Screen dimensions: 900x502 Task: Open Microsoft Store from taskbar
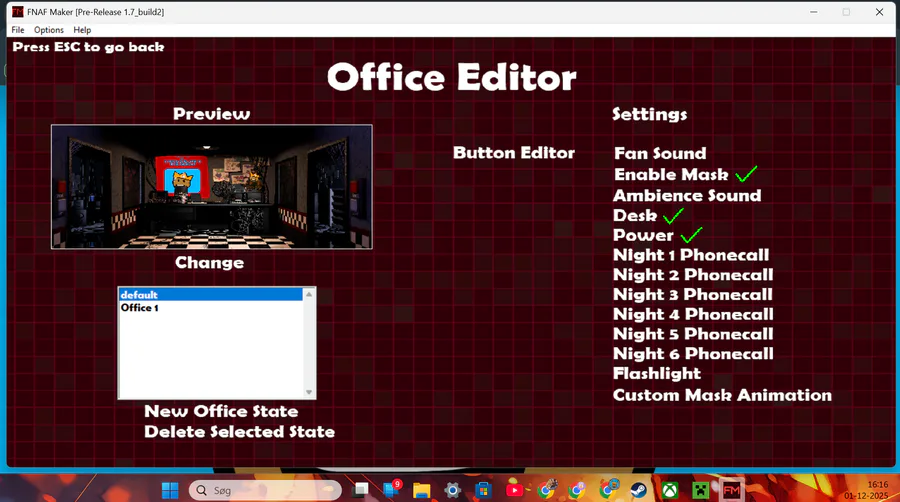coord(483,491)
